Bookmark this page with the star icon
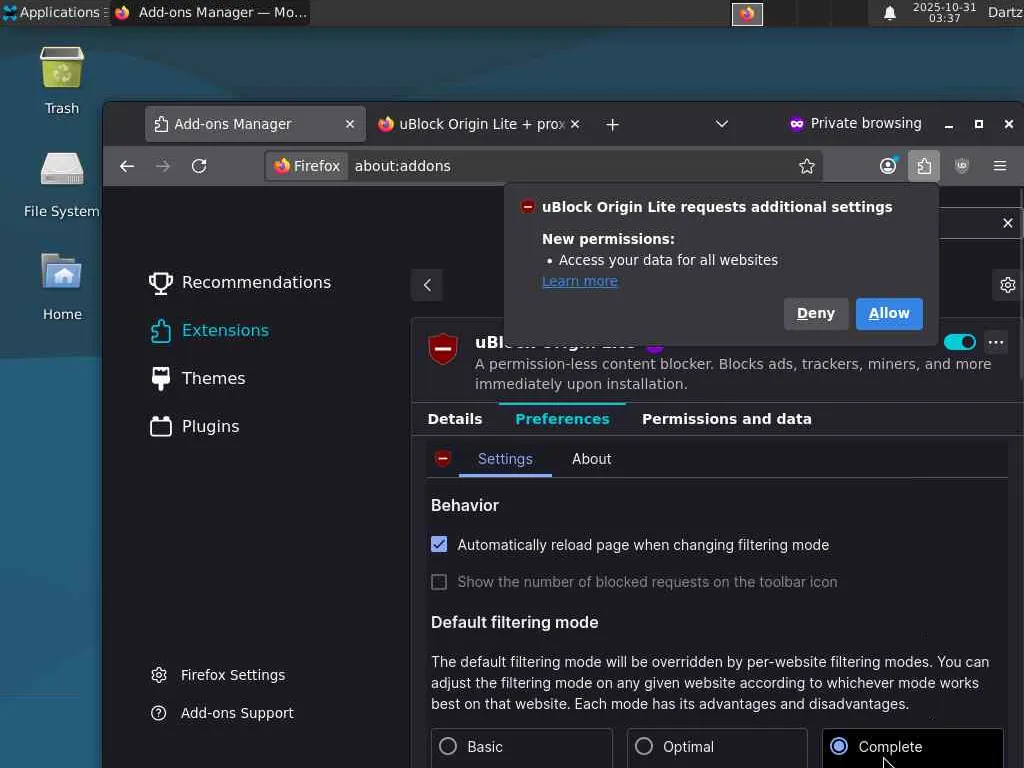 [807, 166]
